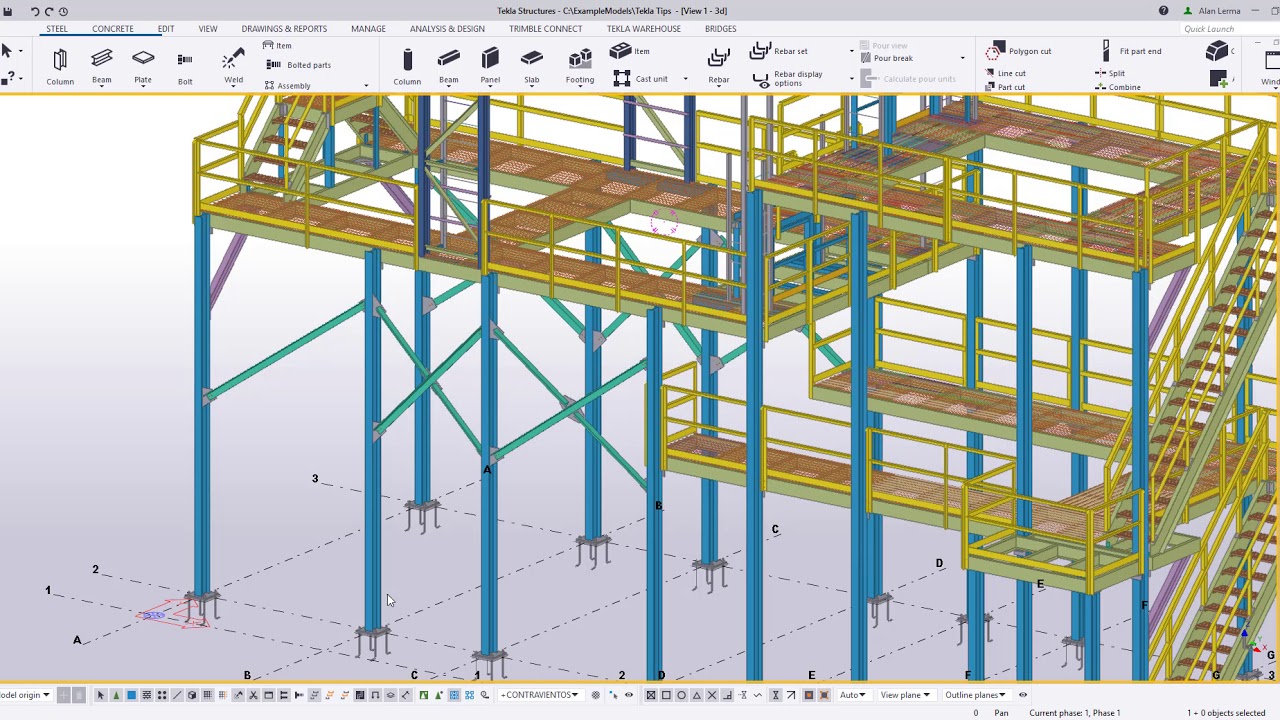
Task: Open the model origin dropdown
Action: (25, 695)
